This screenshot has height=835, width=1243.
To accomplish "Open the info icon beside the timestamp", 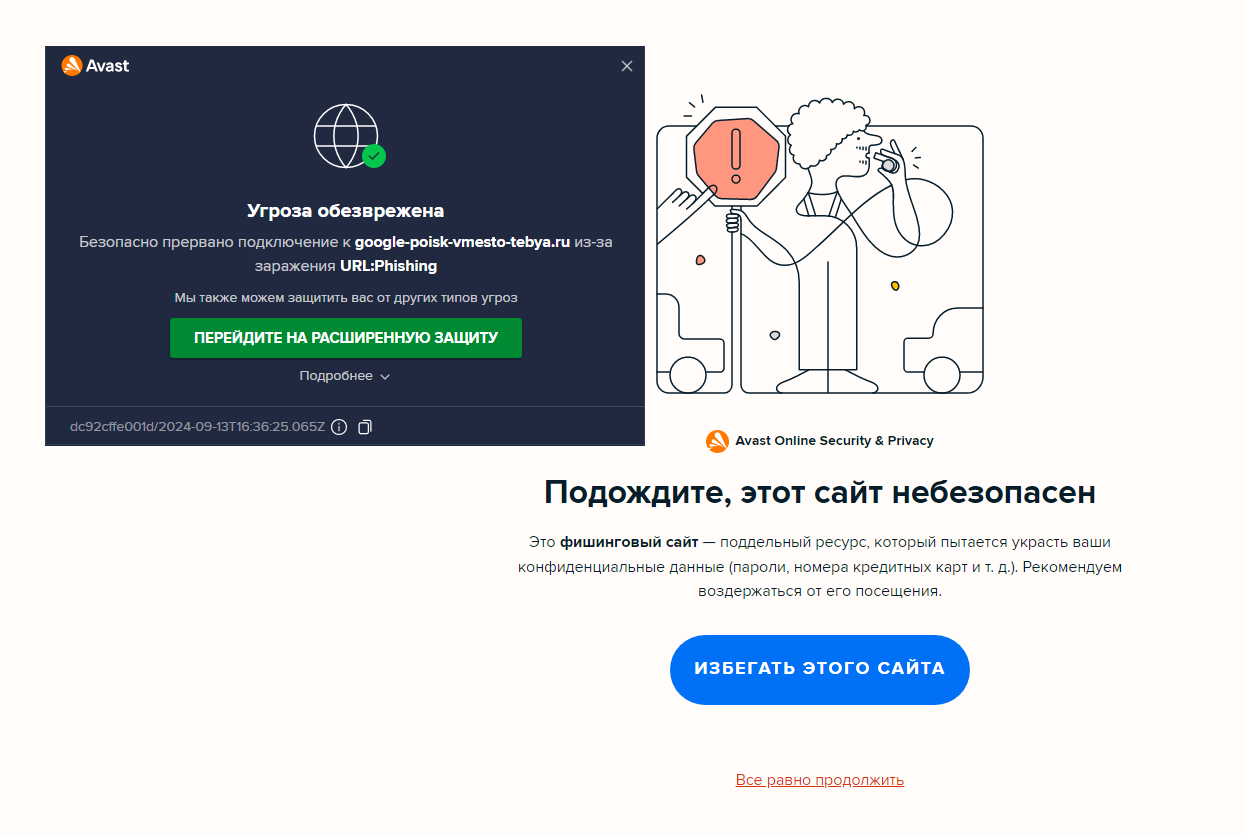I will click(x=339, y=427).
